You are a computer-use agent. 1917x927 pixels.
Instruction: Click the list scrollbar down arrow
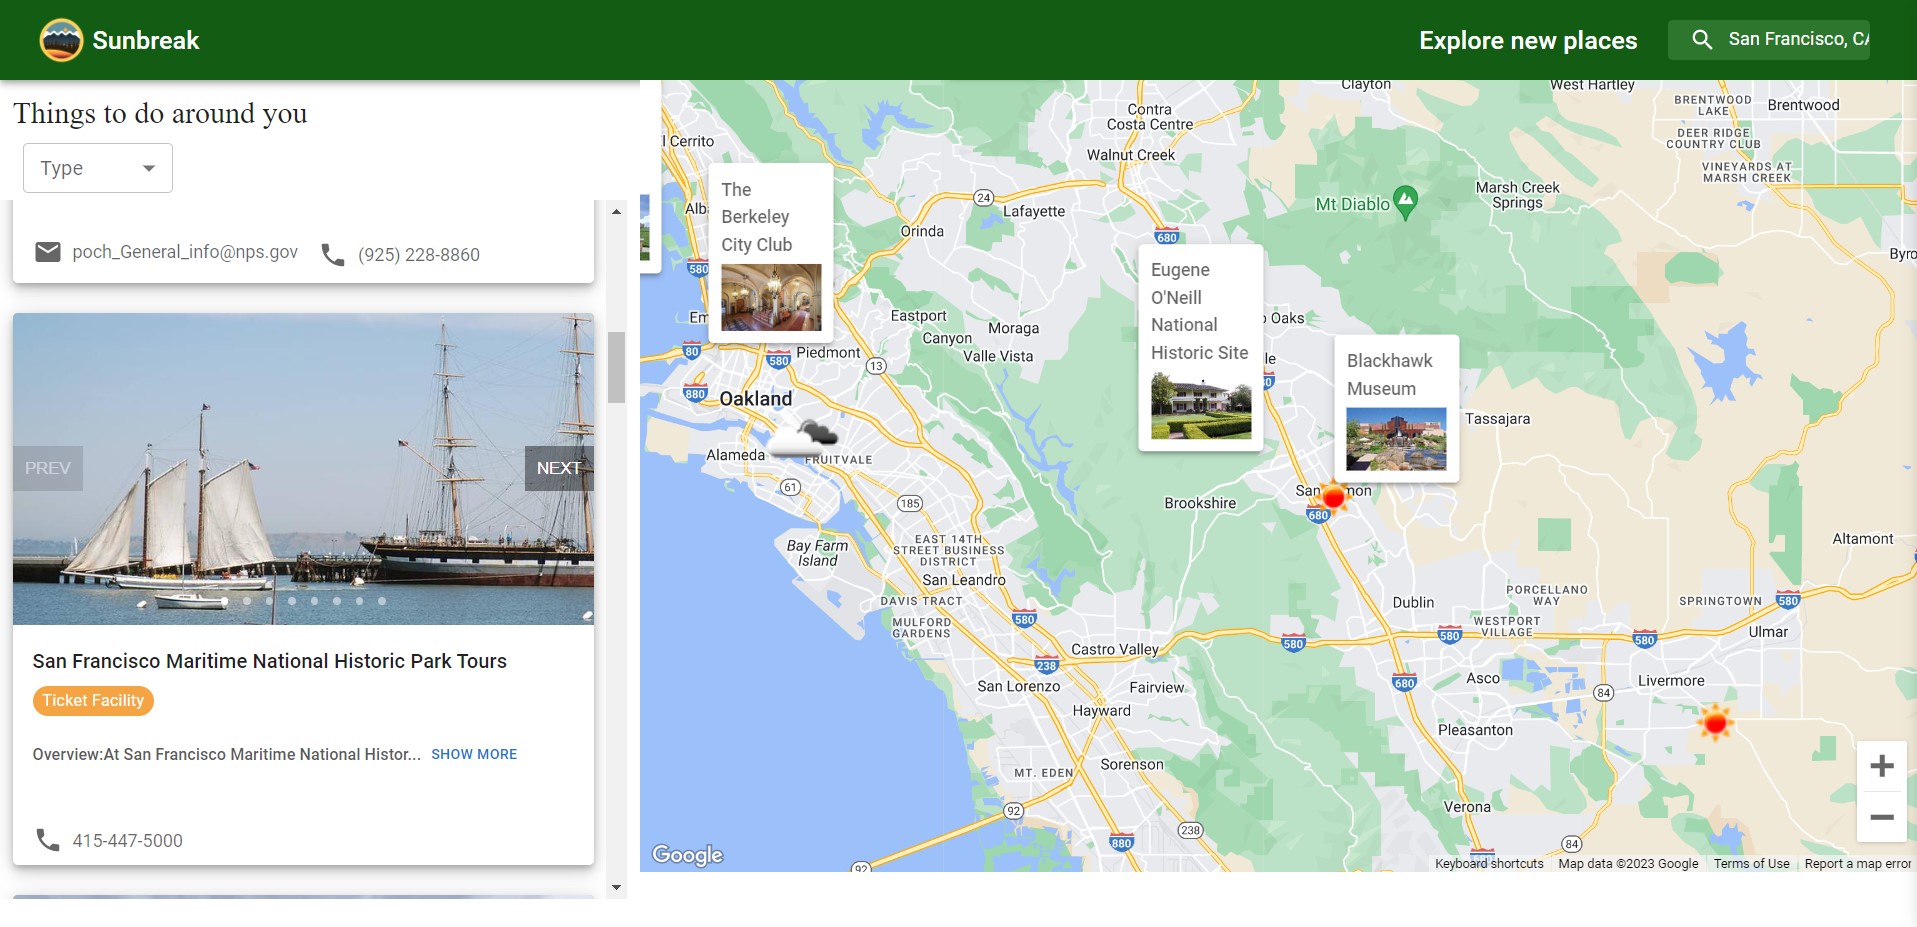[616, 887]
